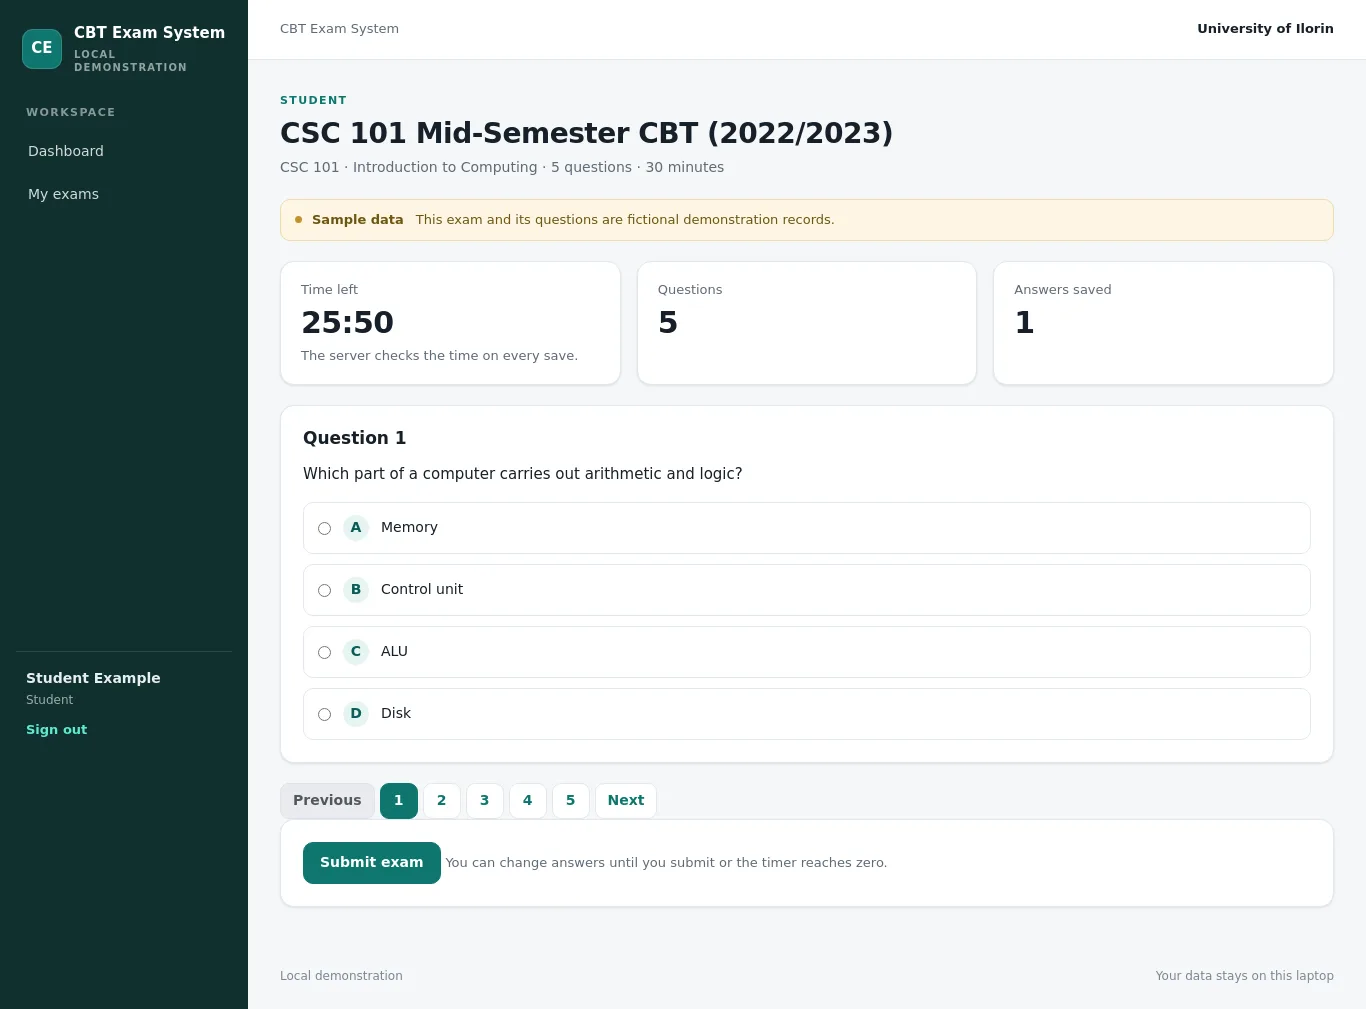Sign out of the student account
This screenshot has width=1366, height=1009.
click(57, 730)
